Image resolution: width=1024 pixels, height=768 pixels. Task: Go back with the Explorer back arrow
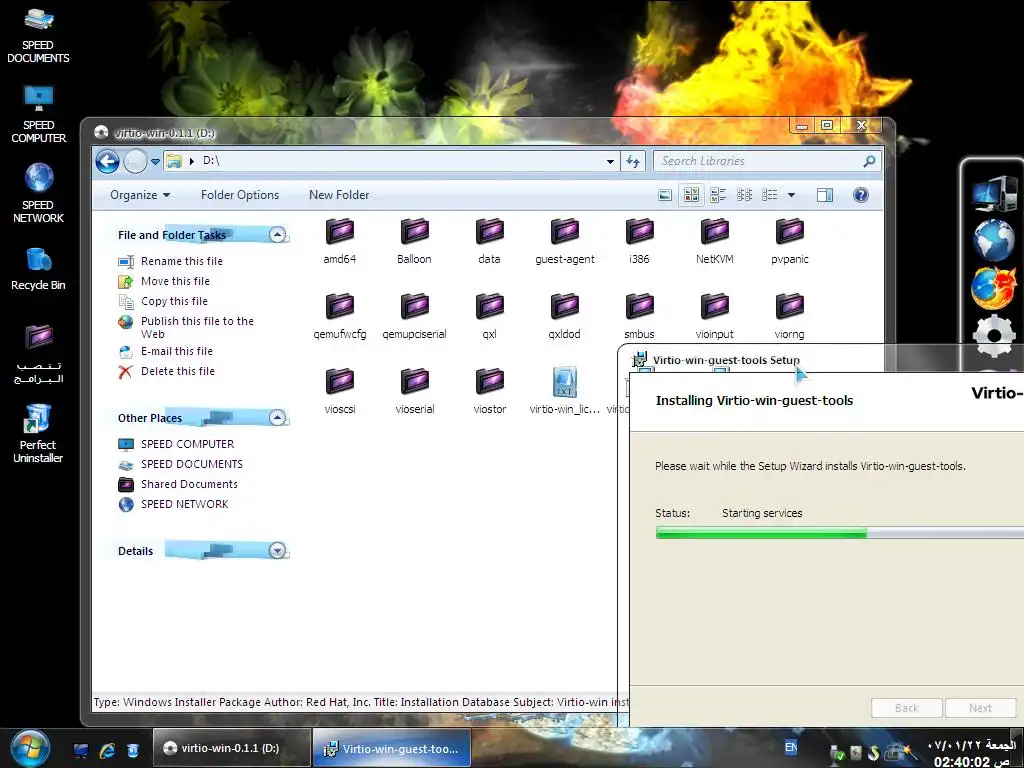click(108, 161)
